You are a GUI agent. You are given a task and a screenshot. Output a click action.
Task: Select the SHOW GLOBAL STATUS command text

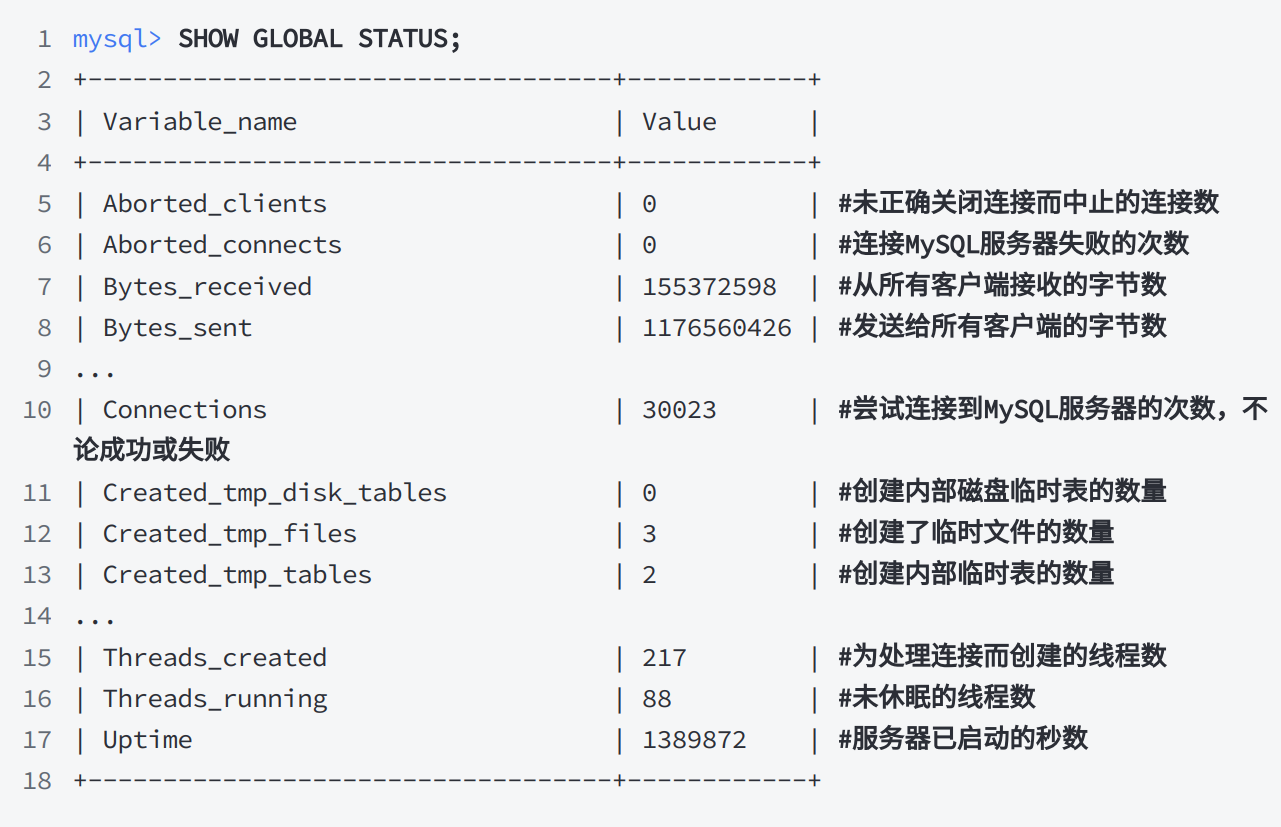[x=320, y=39]
